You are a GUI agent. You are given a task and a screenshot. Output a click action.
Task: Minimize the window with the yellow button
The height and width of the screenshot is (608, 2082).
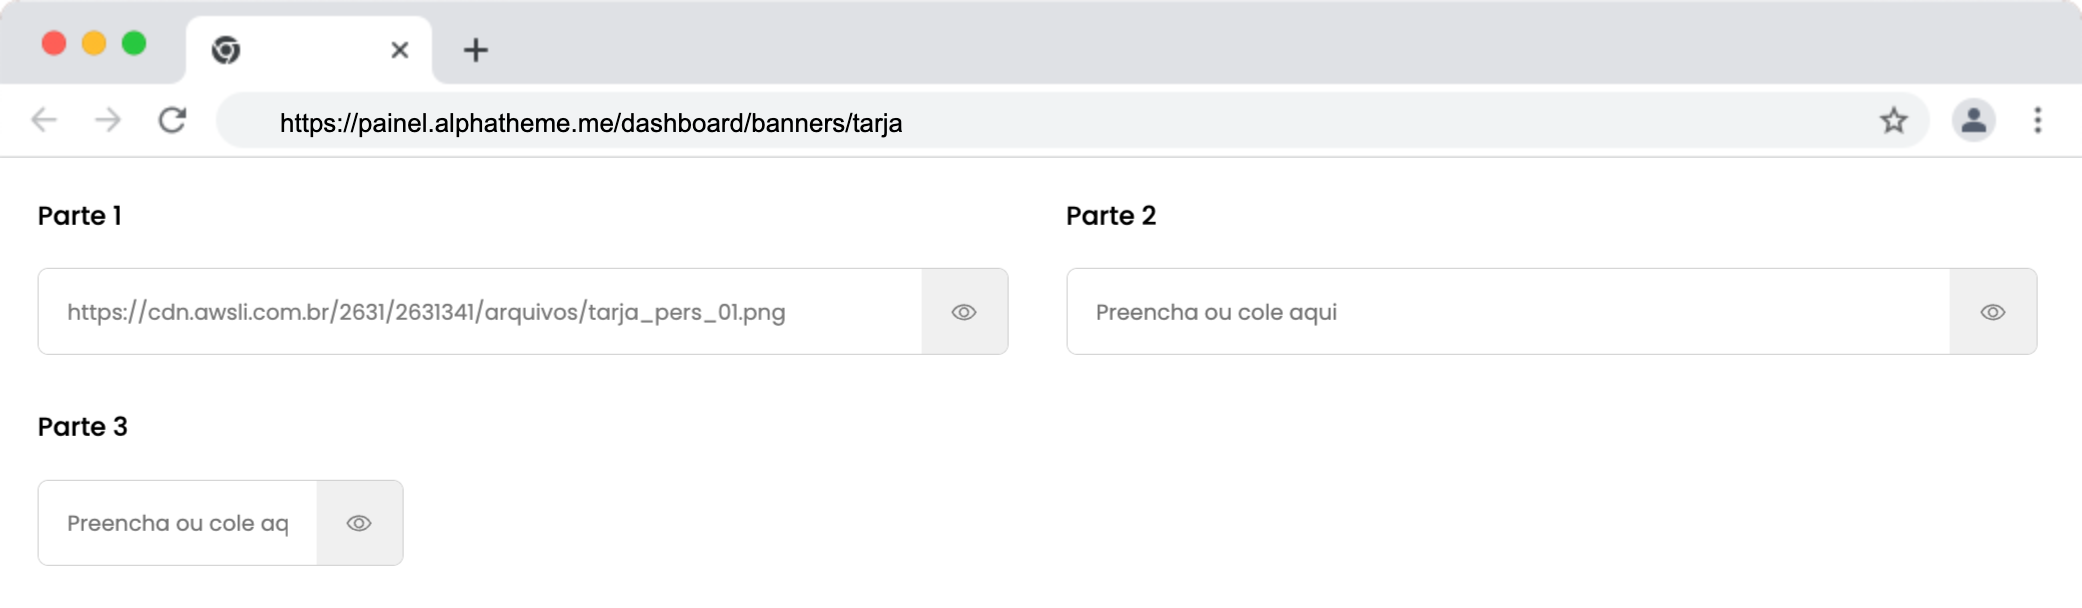click(94, 43)
